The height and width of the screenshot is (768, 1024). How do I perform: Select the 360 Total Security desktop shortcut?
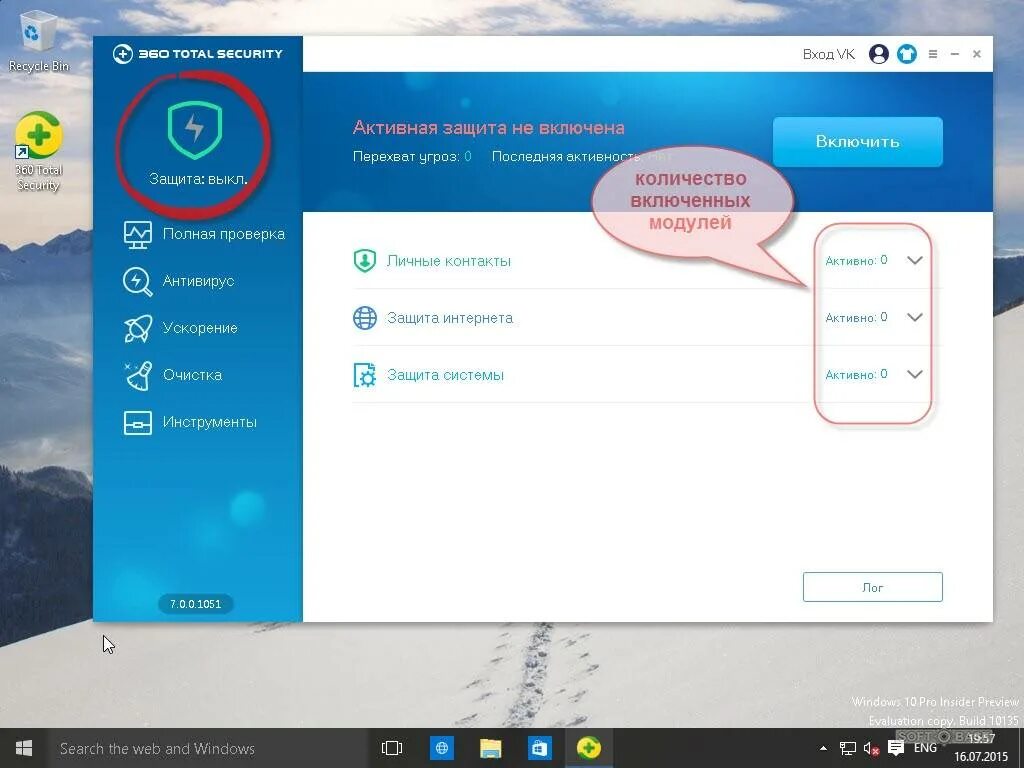pyautogui.click(x=39, y=152)
